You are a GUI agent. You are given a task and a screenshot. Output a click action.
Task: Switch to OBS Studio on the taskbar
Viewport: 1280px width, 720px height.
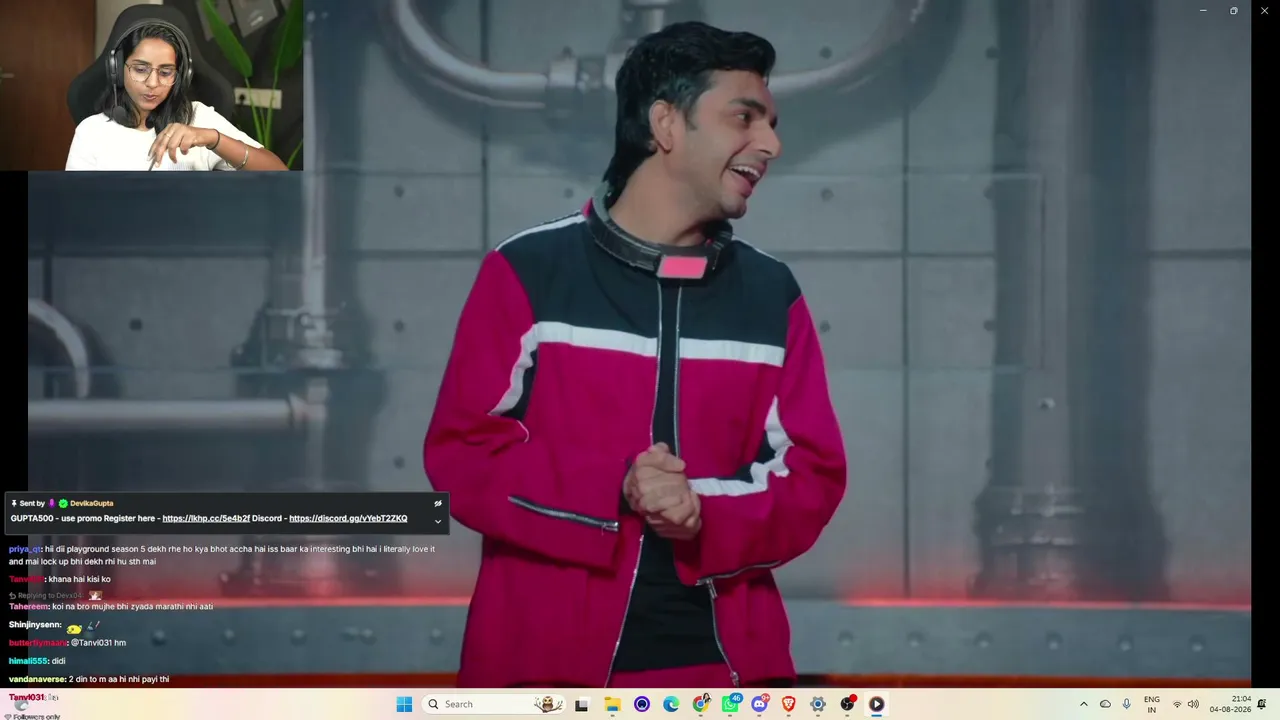click(848, 704)
